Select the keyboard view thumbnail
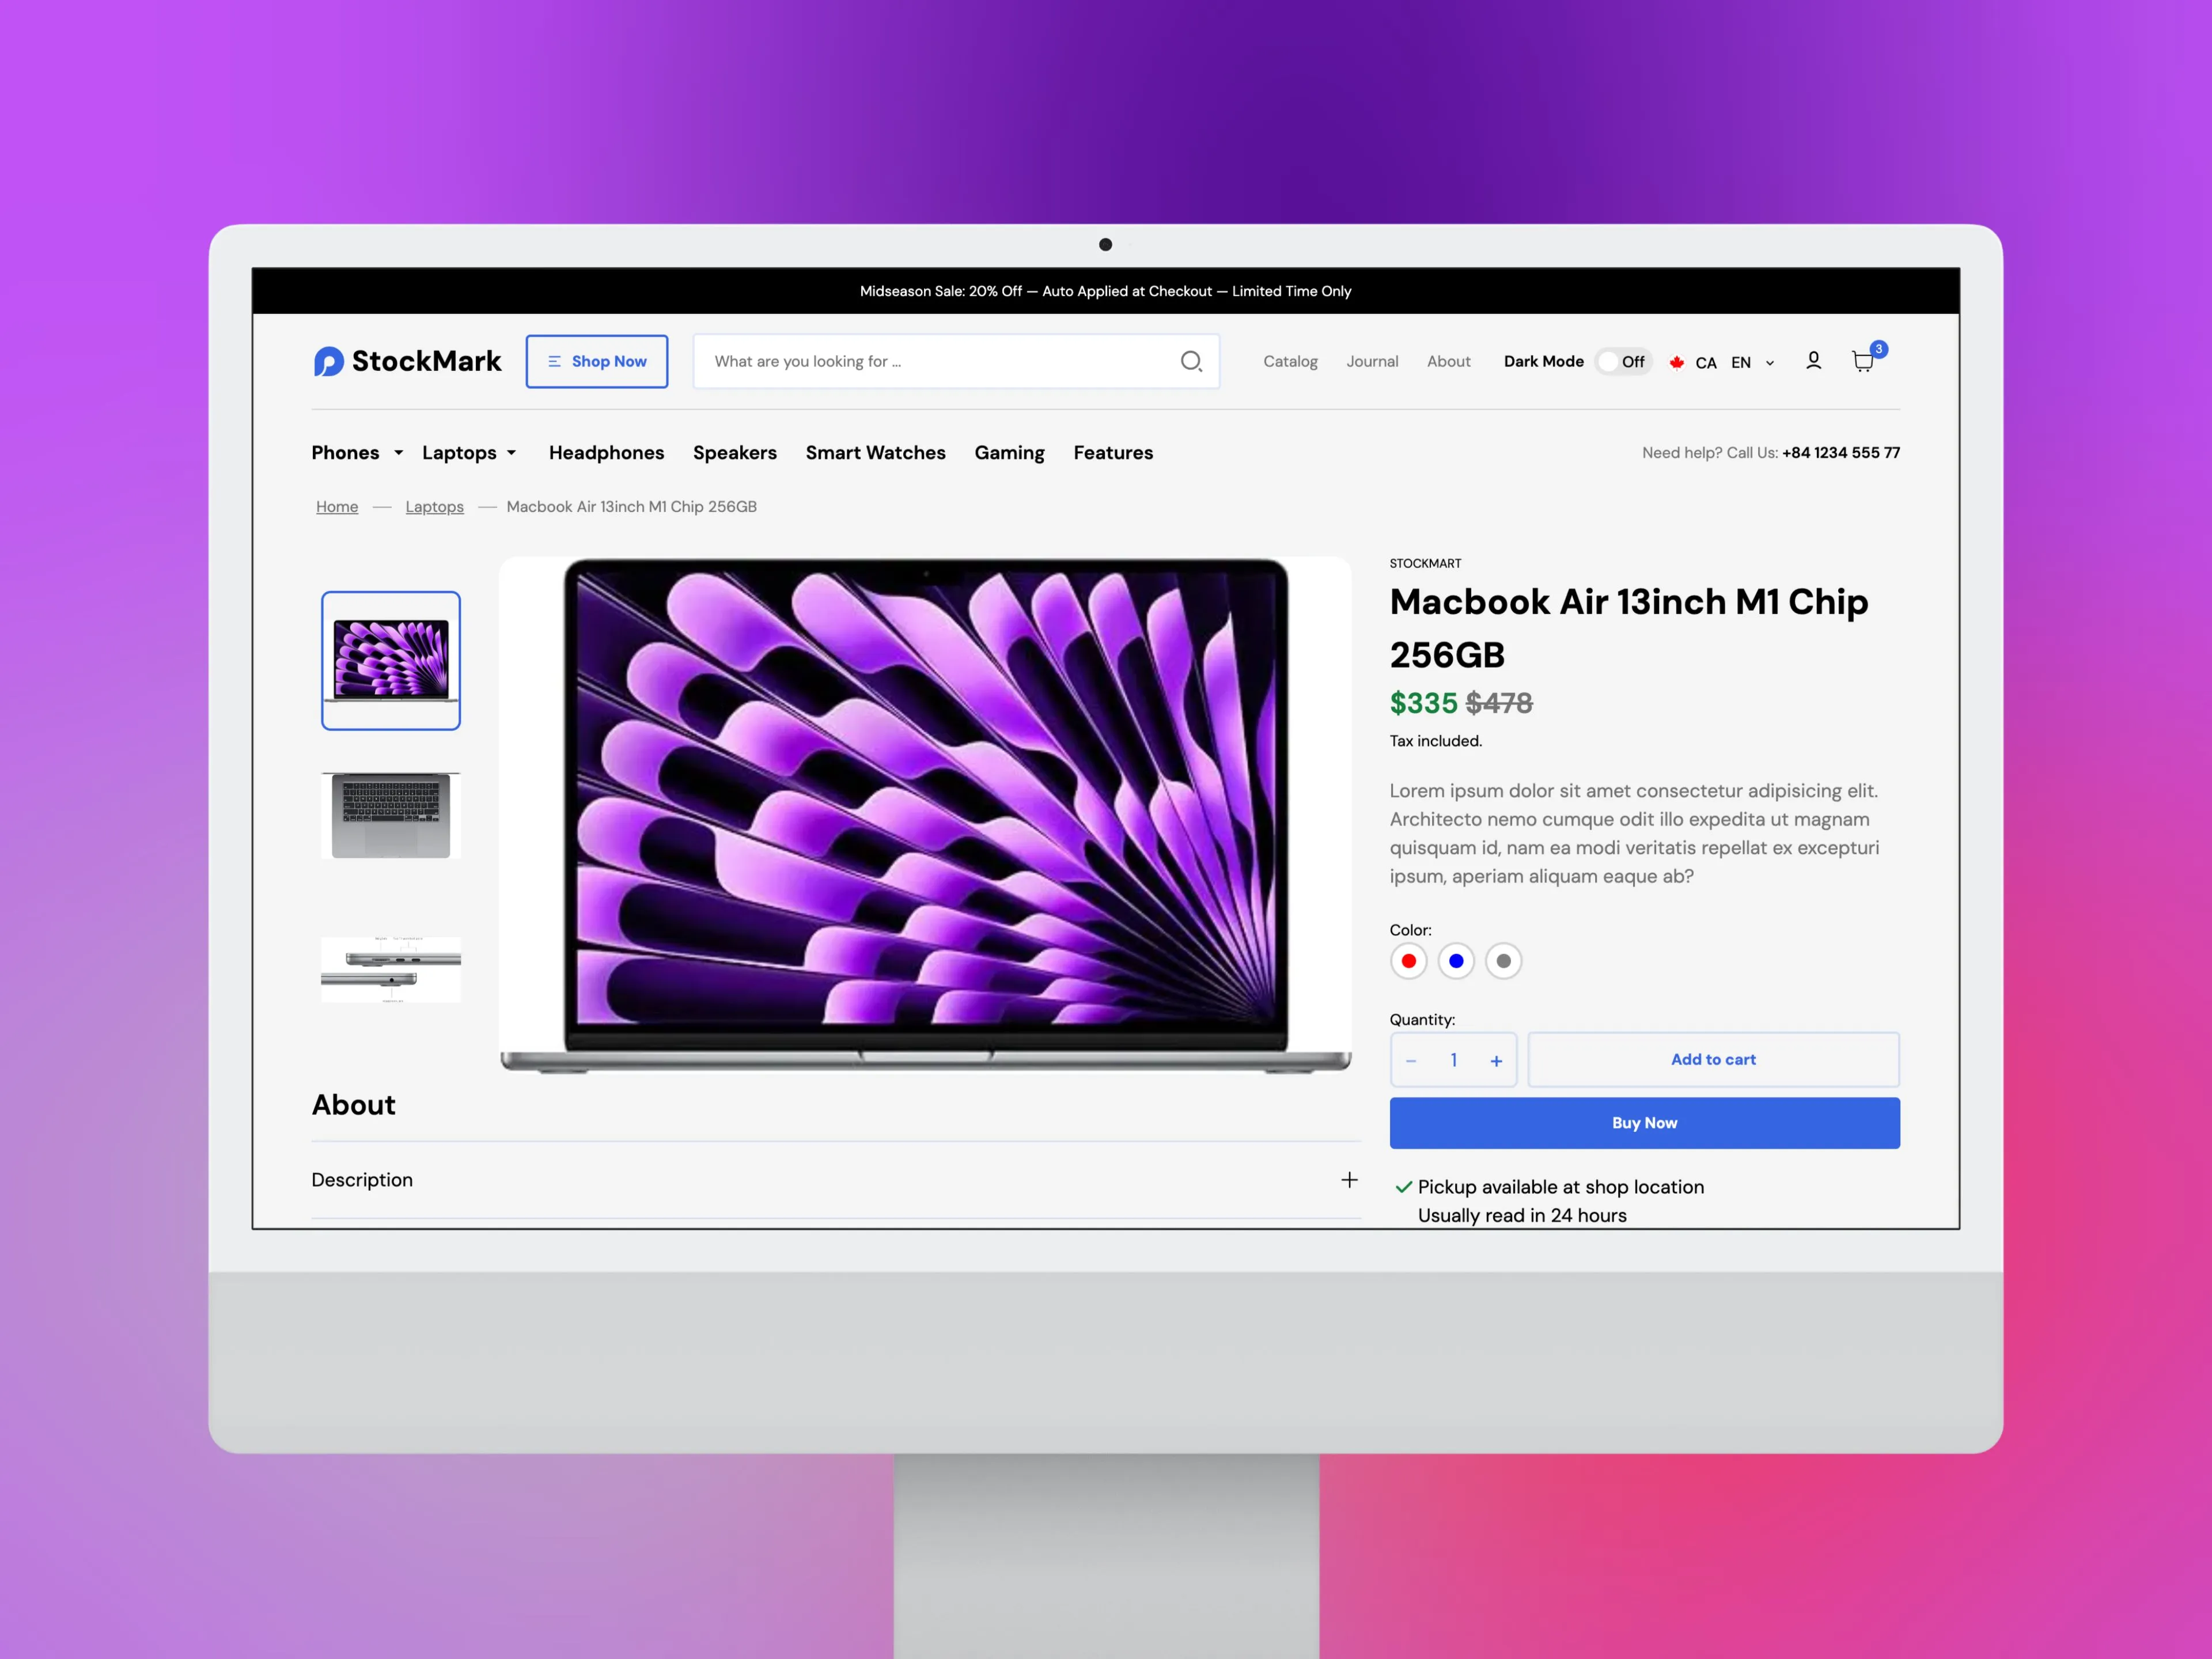The height and width of the screenshot is (1659, 2212). [391, 815]
